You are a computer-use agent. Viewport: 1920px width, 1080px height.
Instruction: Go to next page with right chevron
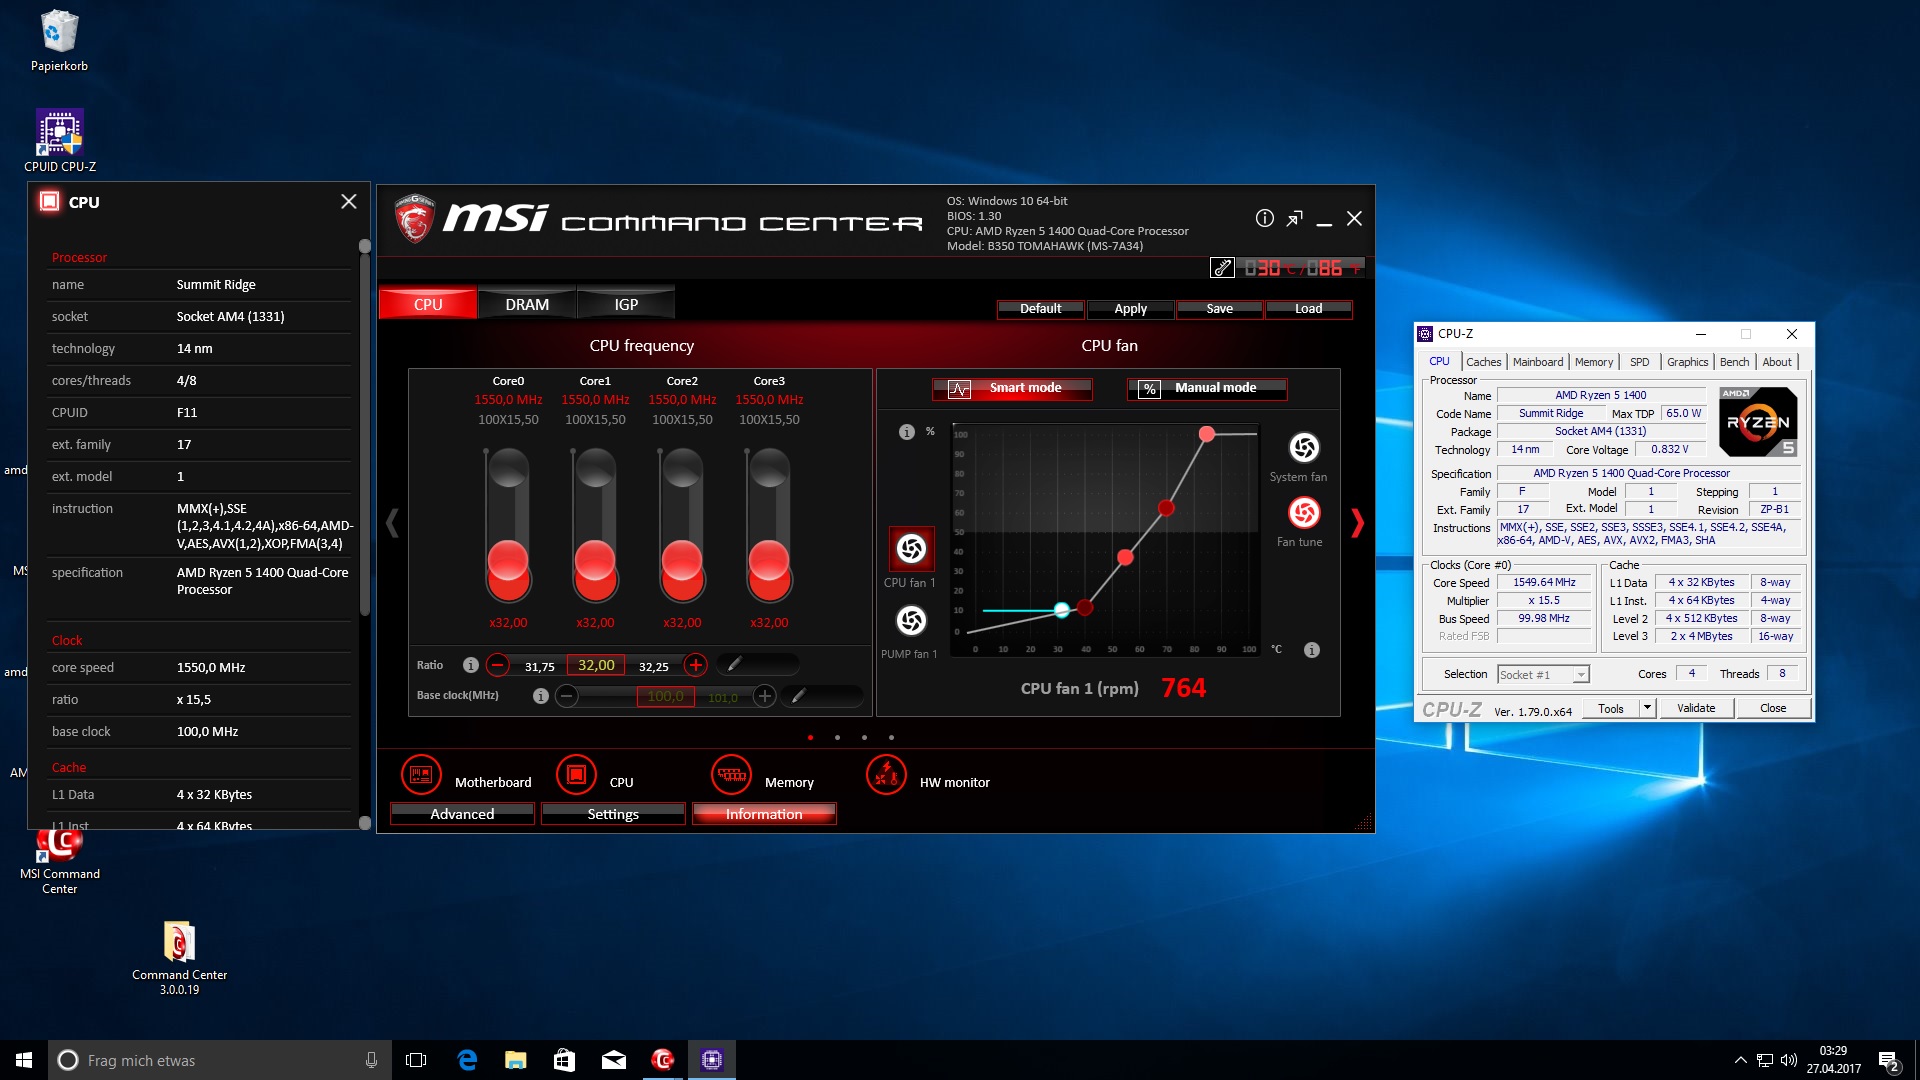(x=1357, y=522)
